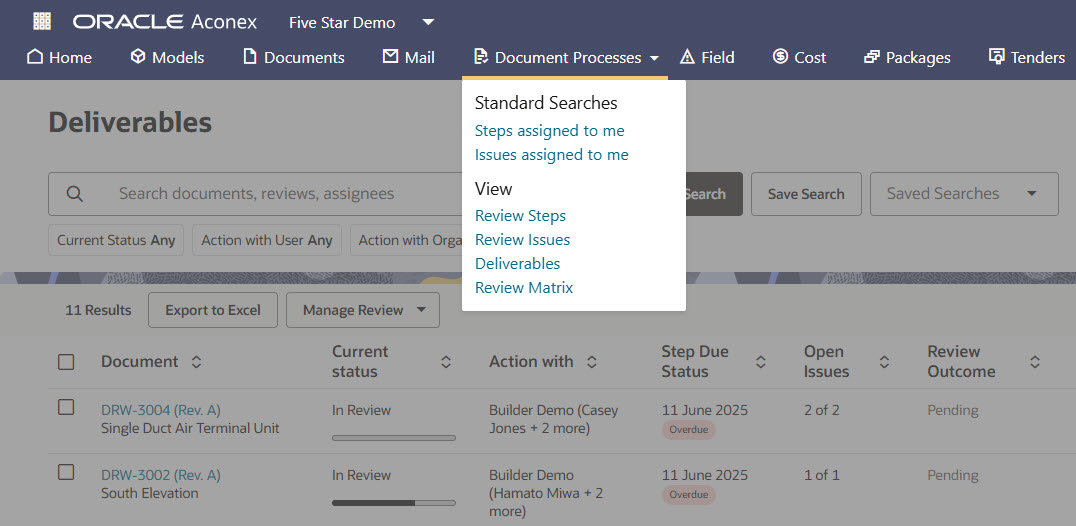Viewport: 1076px width, 526px height.
Task: Choose Steps assigned to me
Action: pyautogui.click(x=549, y=131)
